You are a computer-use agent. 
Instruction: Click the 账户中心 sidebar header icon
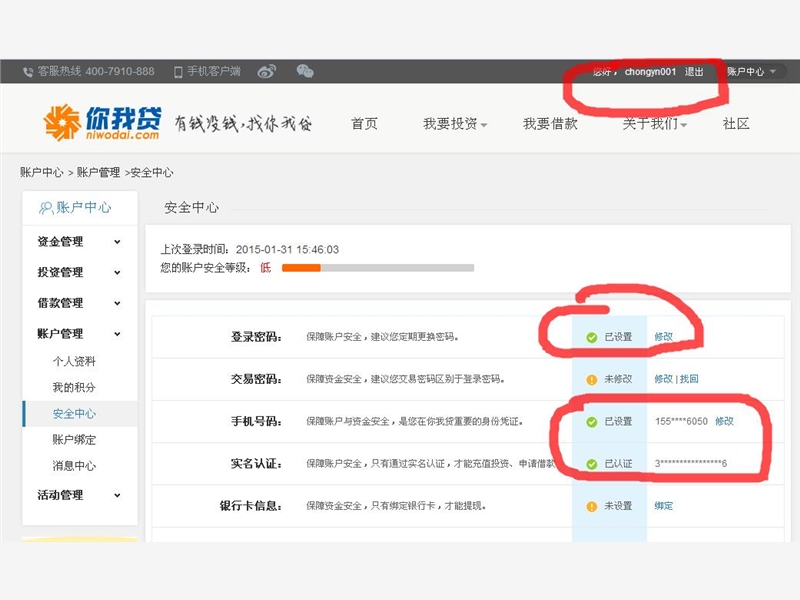[x=45, y=208]
